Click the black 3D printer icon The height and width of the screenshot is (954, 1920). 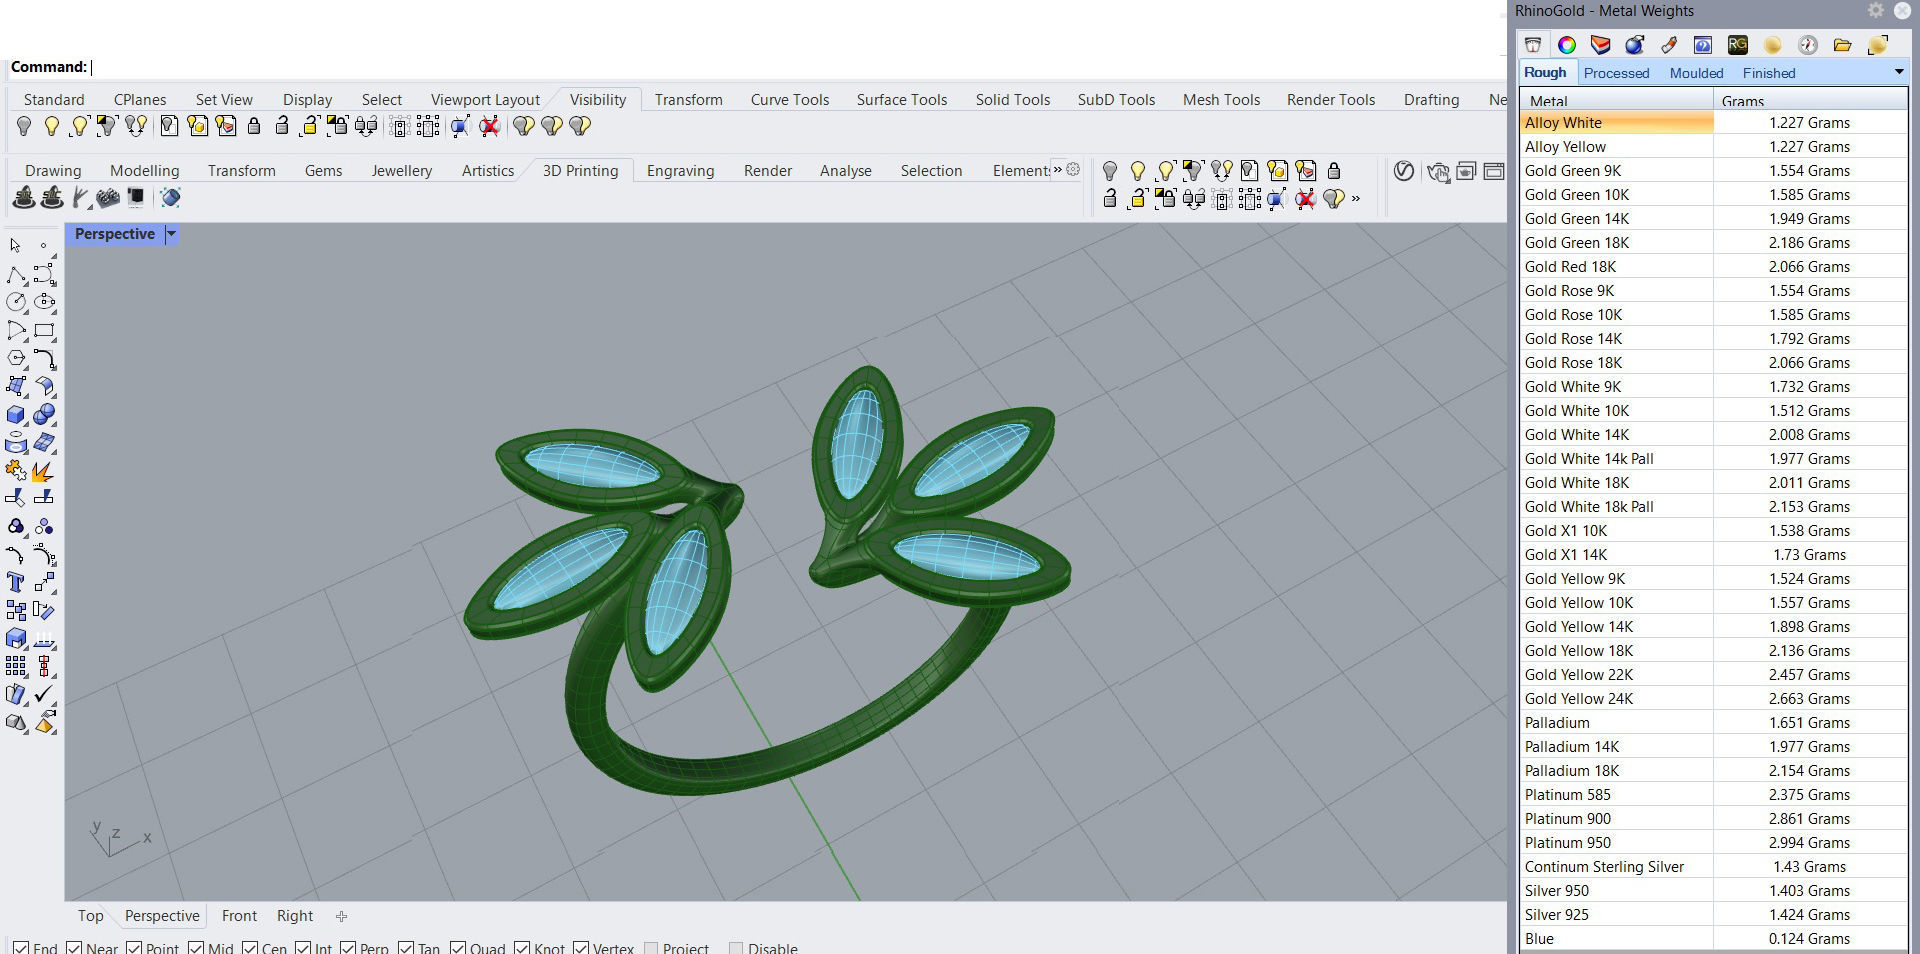click(135, 196)
